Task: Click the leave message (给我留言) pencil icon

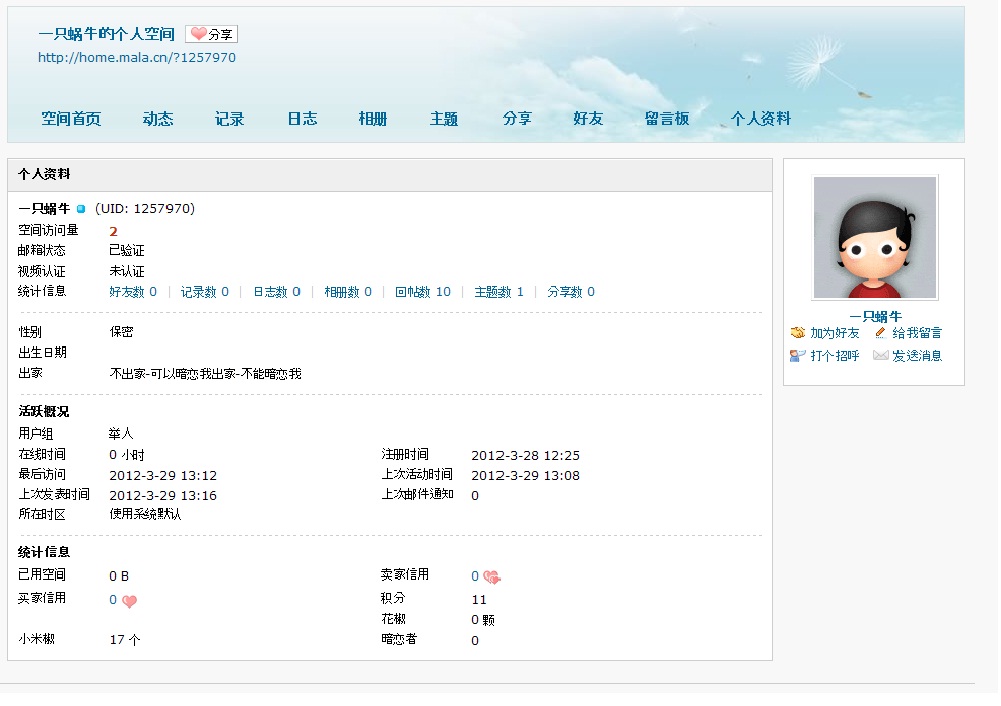Action: (880, 333)
